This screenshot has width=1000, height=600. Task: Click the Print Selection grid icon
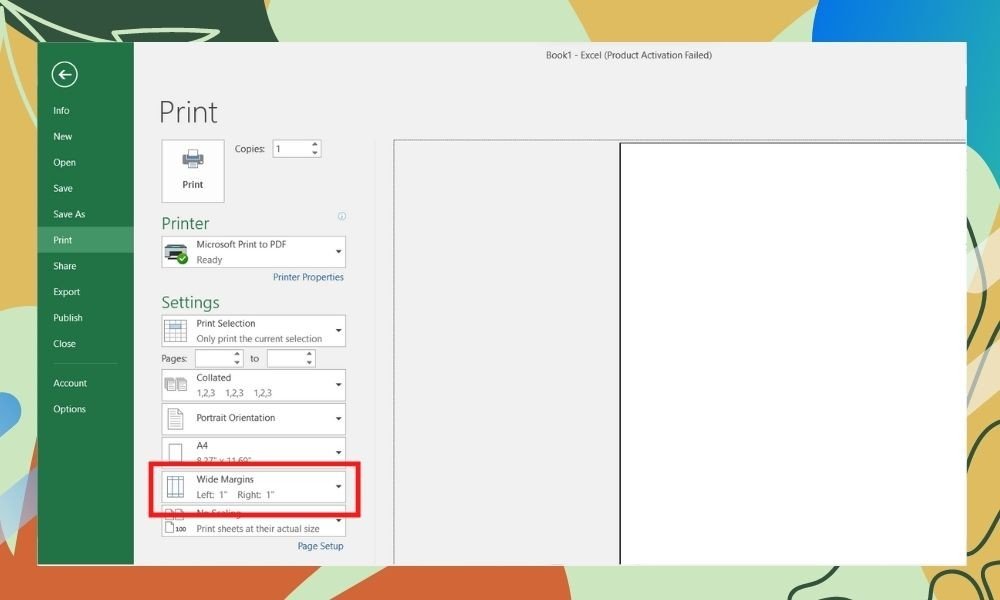point(176,331)
